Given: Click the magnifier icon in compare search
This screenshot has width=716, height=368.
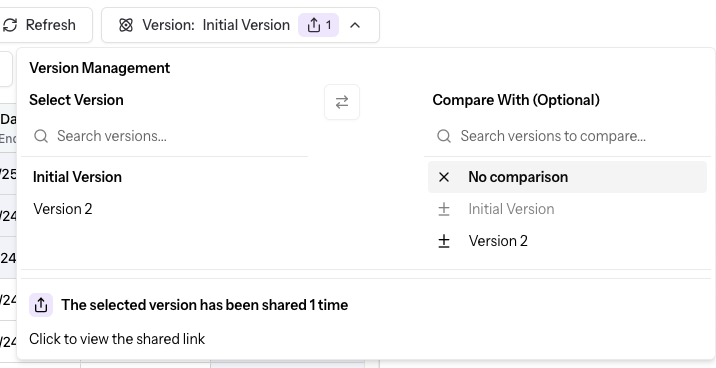Looking at the screenshot, I should [x=444, y=136].
